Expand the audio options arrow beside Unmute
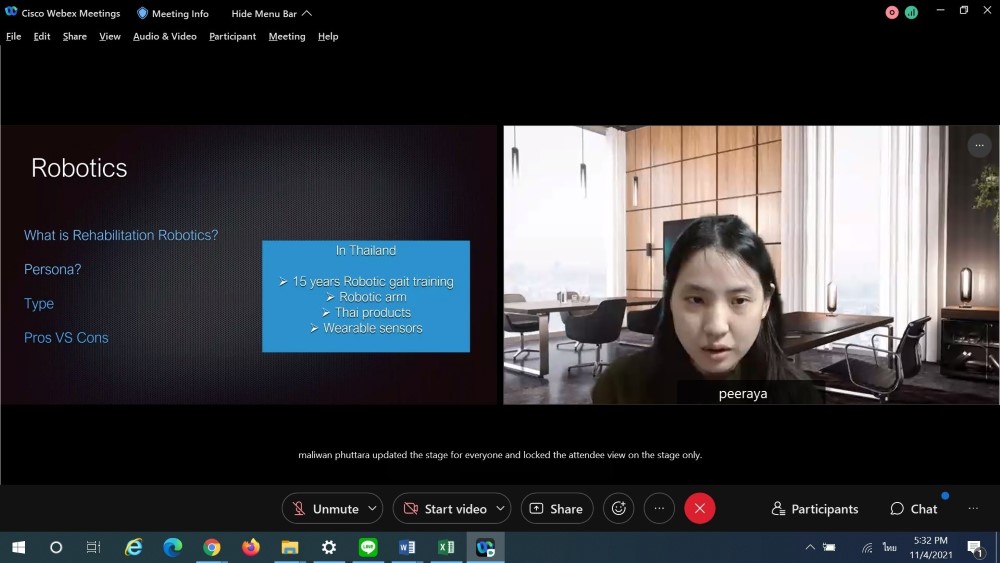 pos(372,509)
